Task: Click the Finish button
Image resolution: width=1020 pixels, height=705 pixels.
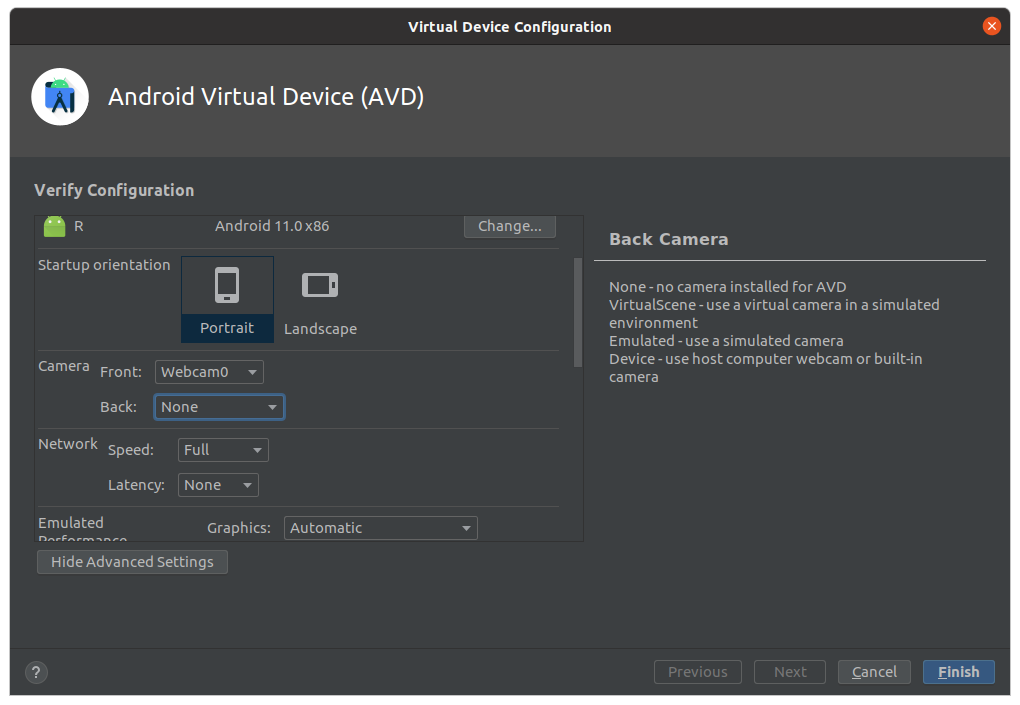Action: tap(958, 672)
